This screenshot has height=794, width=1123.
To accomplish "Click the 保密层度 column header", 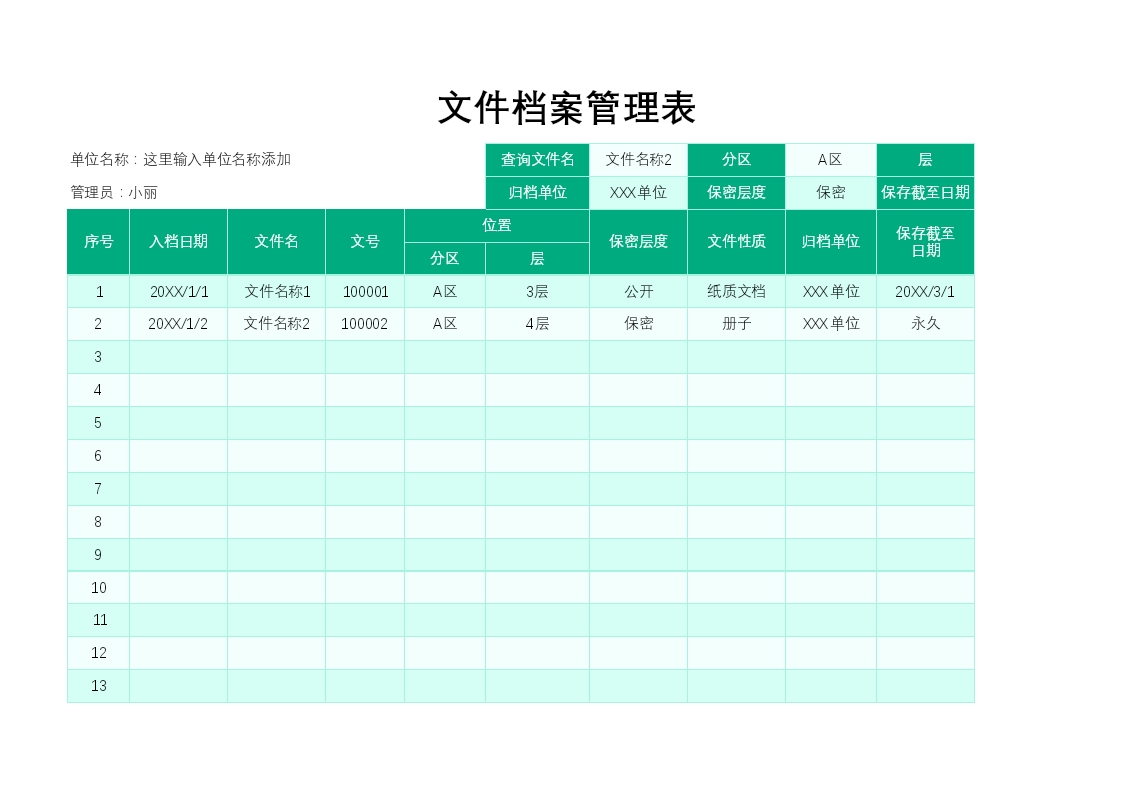I will (638, 242).
